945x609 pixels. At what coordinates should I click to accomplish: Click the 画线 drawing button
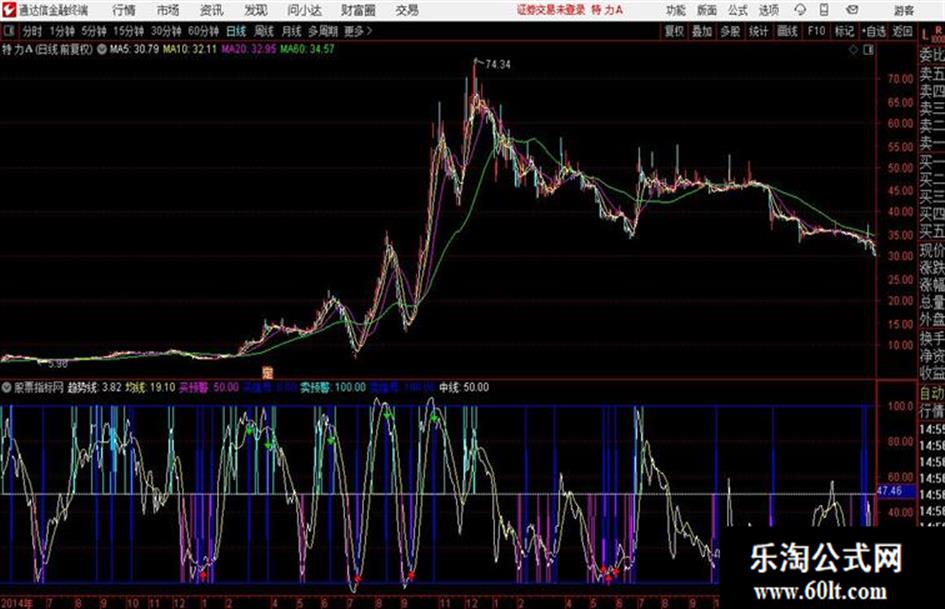pos(787,31)
